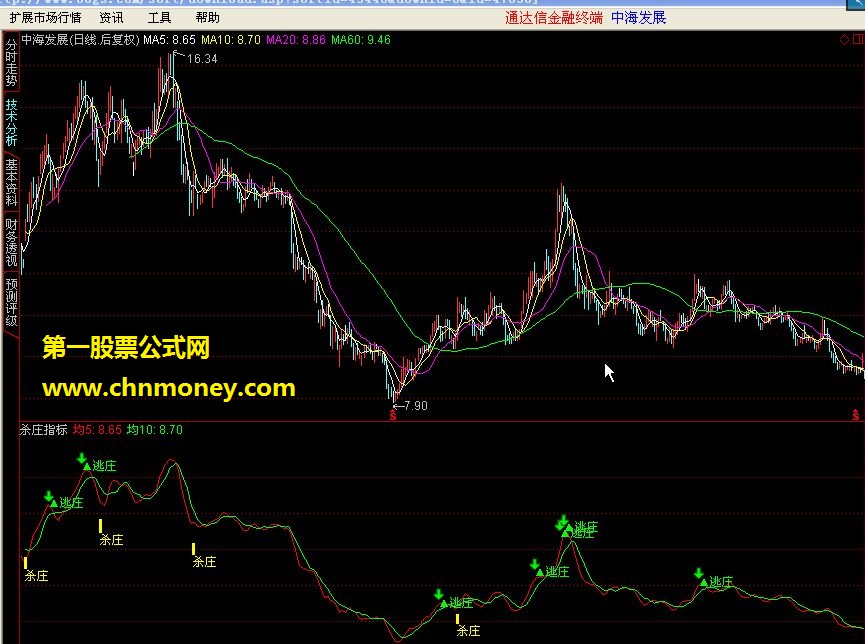Select the 杀庄指标 sub-chart title
The width and height of the screenshot is (865, 644).
44,429
